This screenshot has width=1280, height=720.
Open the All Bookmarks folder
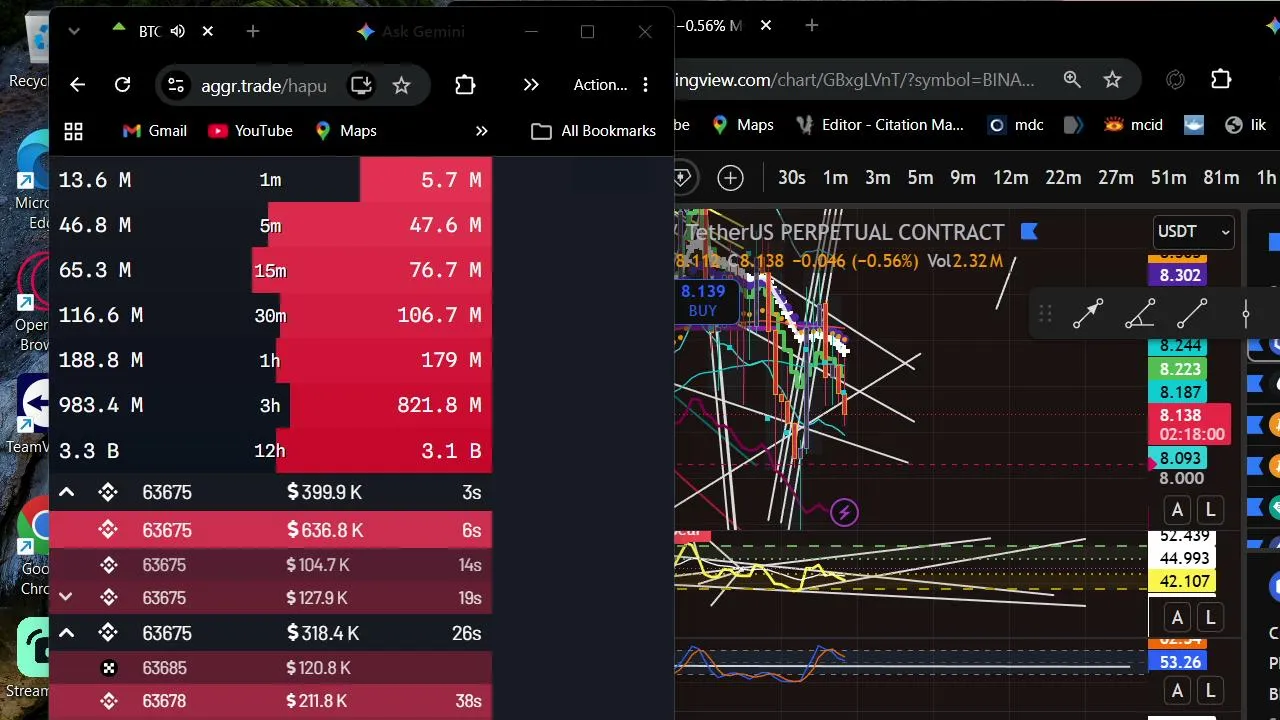click(594, 131)
